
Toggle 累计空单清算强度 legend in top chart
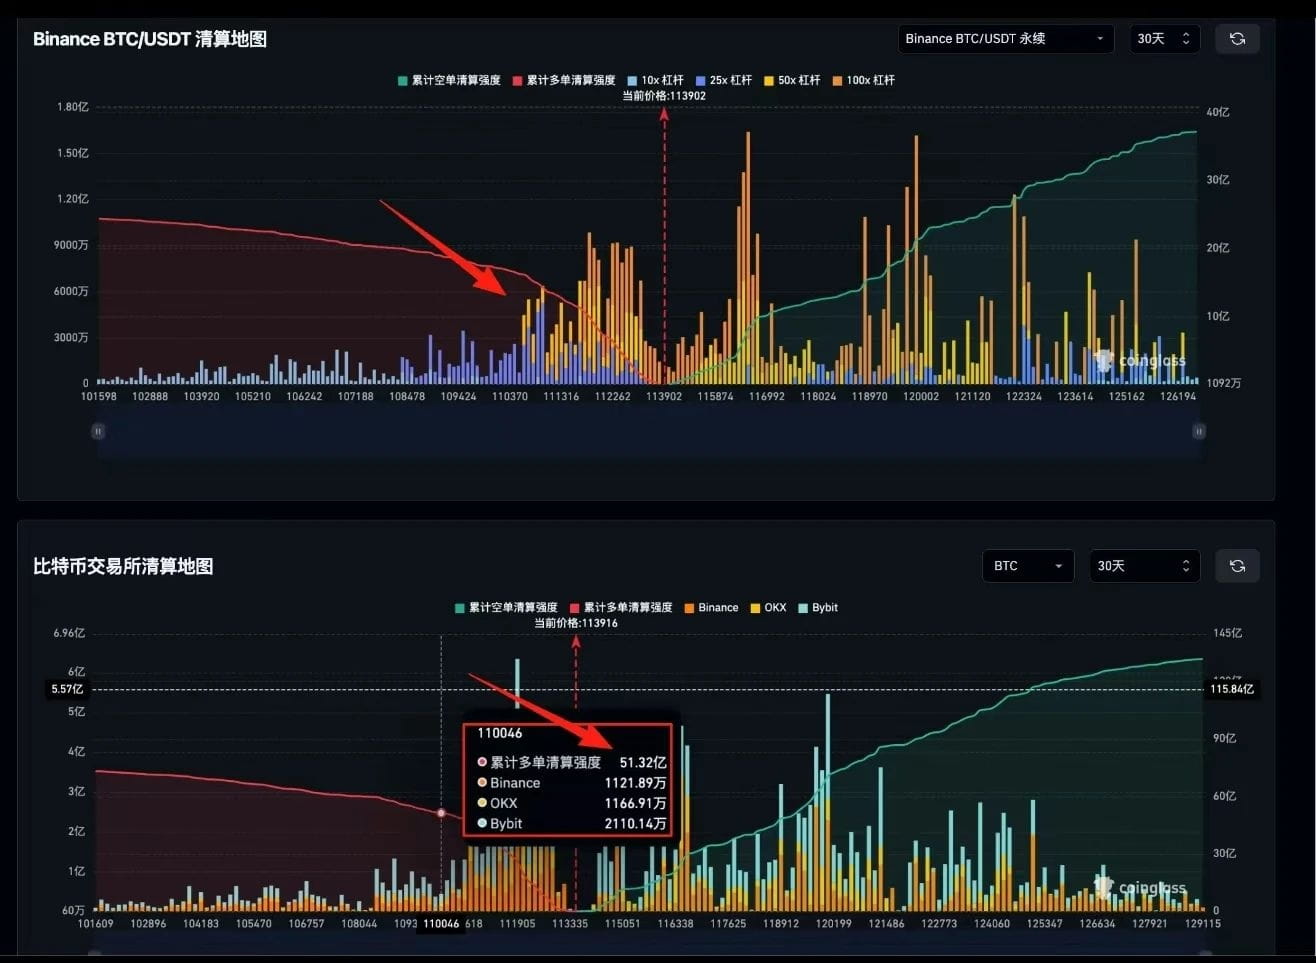[x=449, y=80]
